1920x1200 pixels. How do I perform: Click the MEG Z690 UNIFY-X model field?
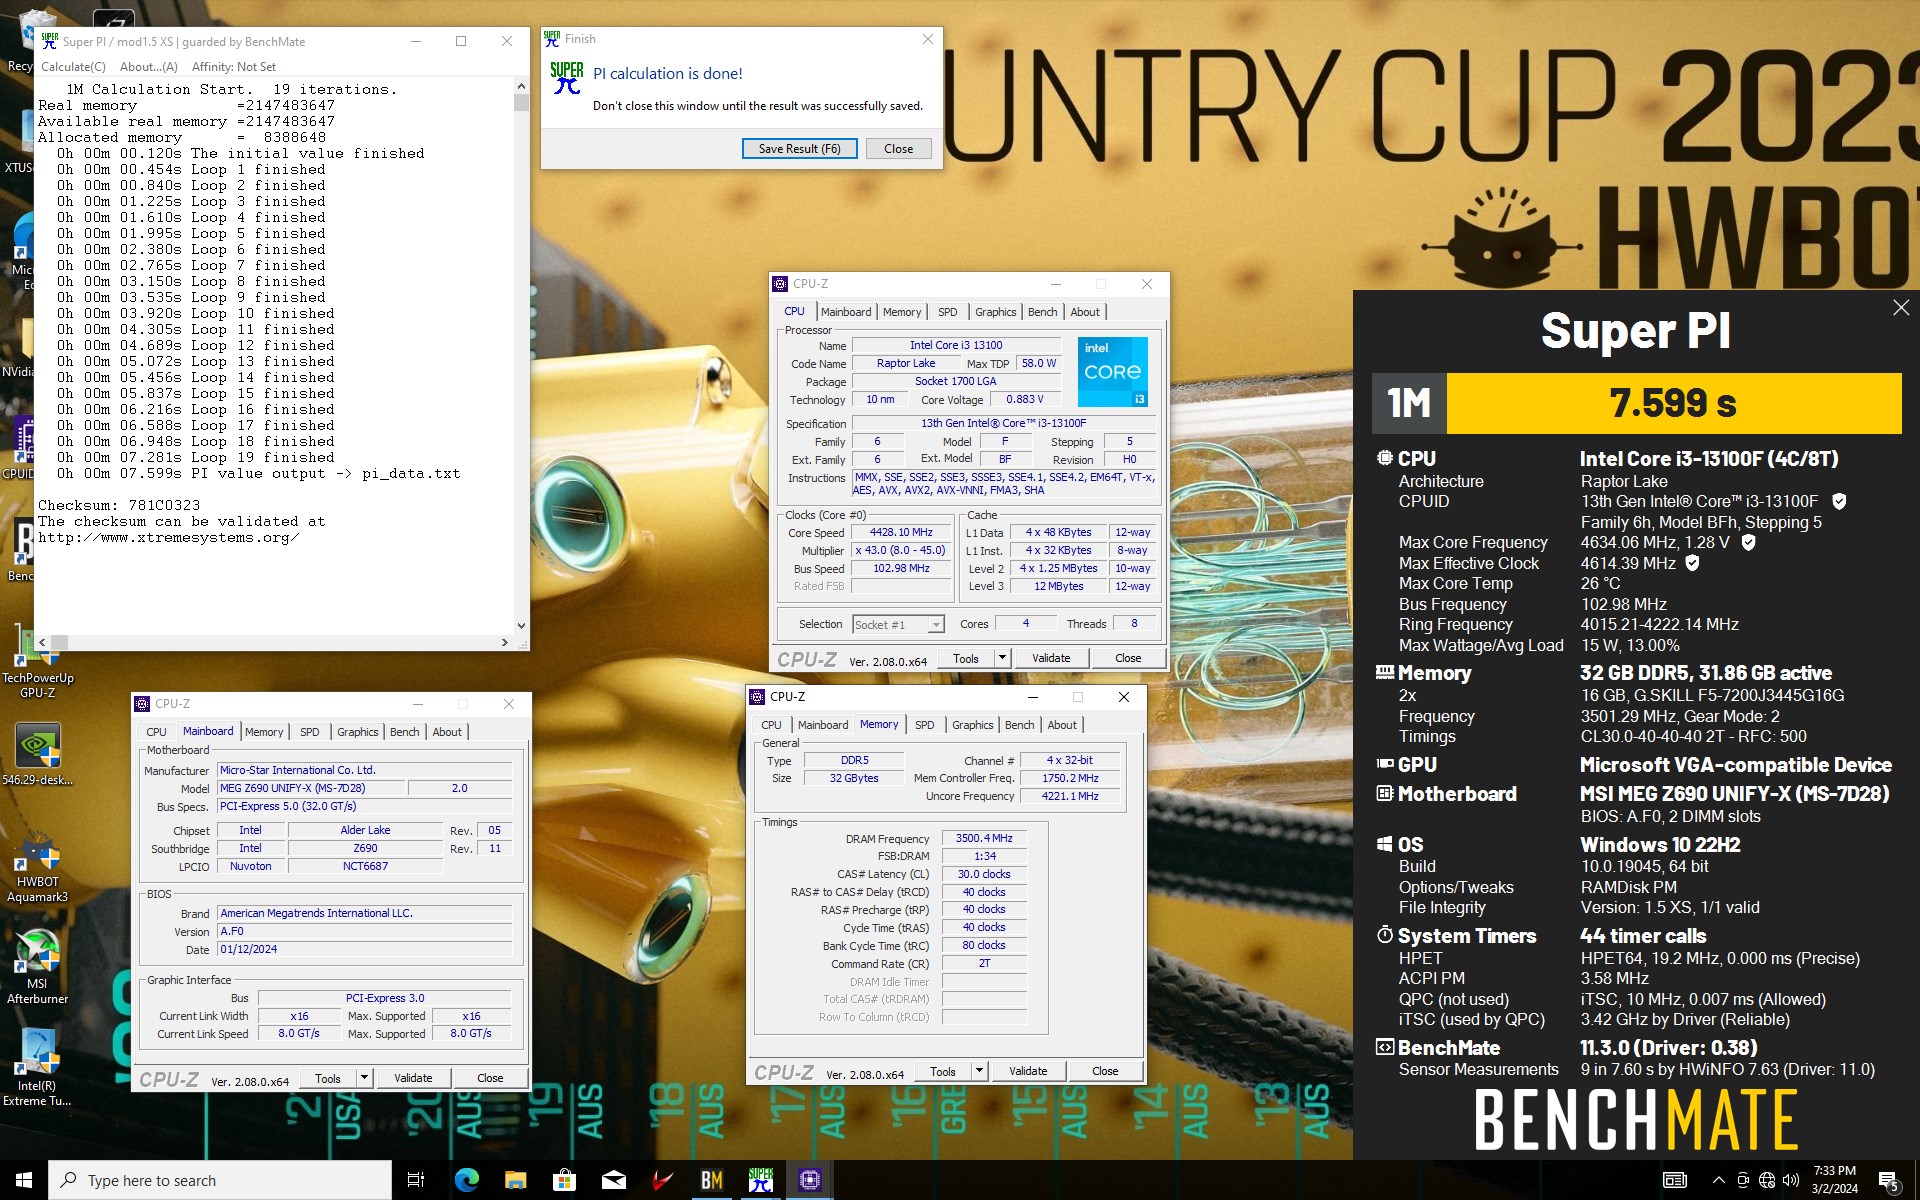pos(312,789)
